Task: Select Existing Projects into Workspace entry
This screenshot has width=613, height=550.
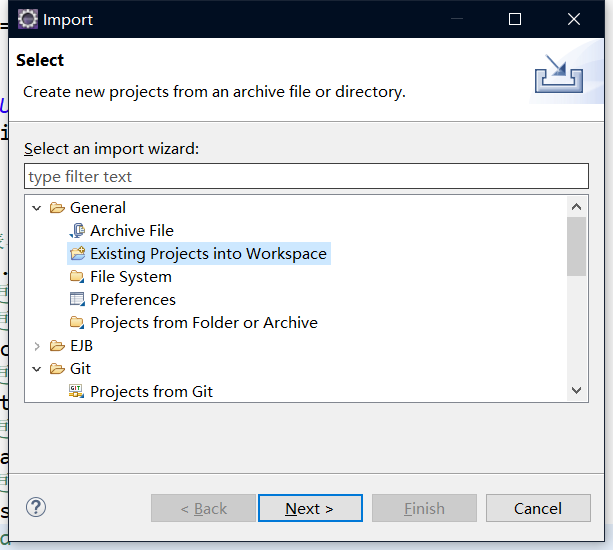Action: coord(208,254)
